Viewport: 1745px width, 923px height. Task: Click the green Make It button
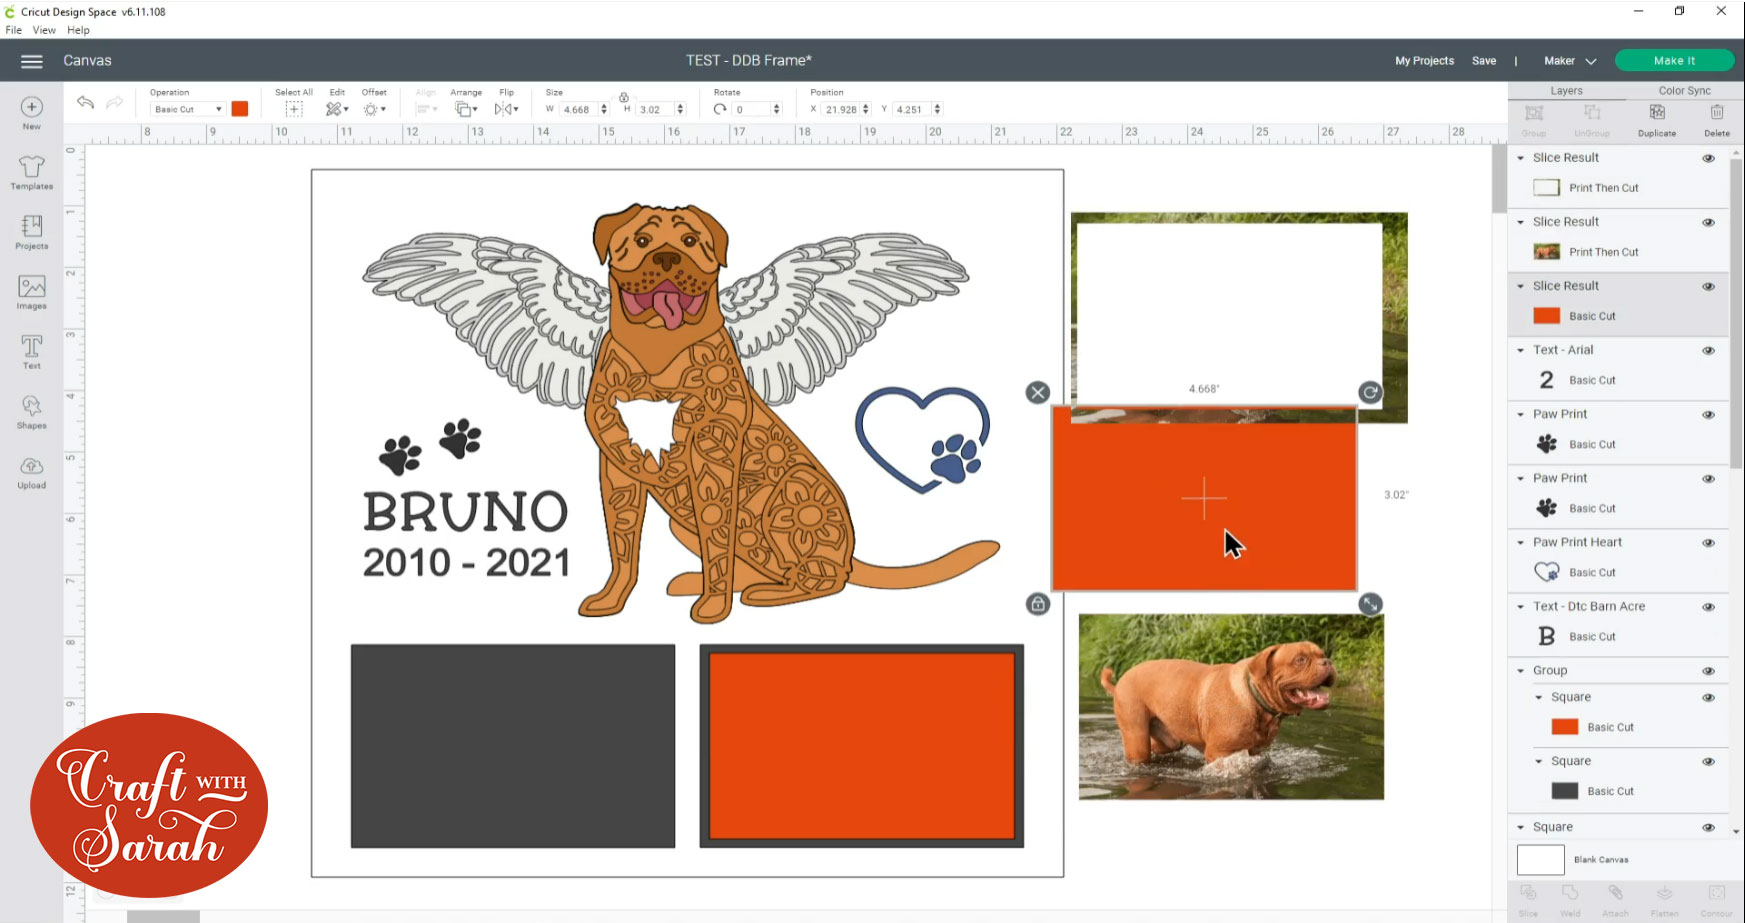(1674, 61)
